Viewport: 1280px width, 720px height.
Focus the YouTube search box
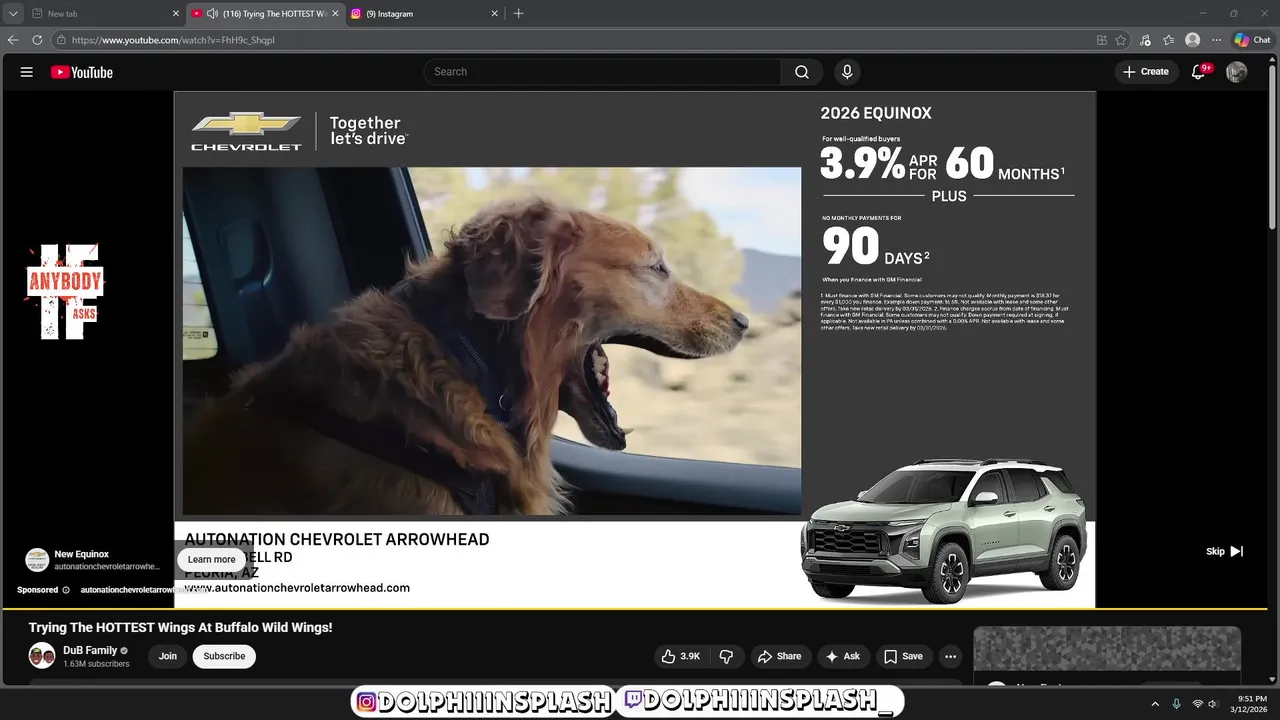tap(603, 72)
